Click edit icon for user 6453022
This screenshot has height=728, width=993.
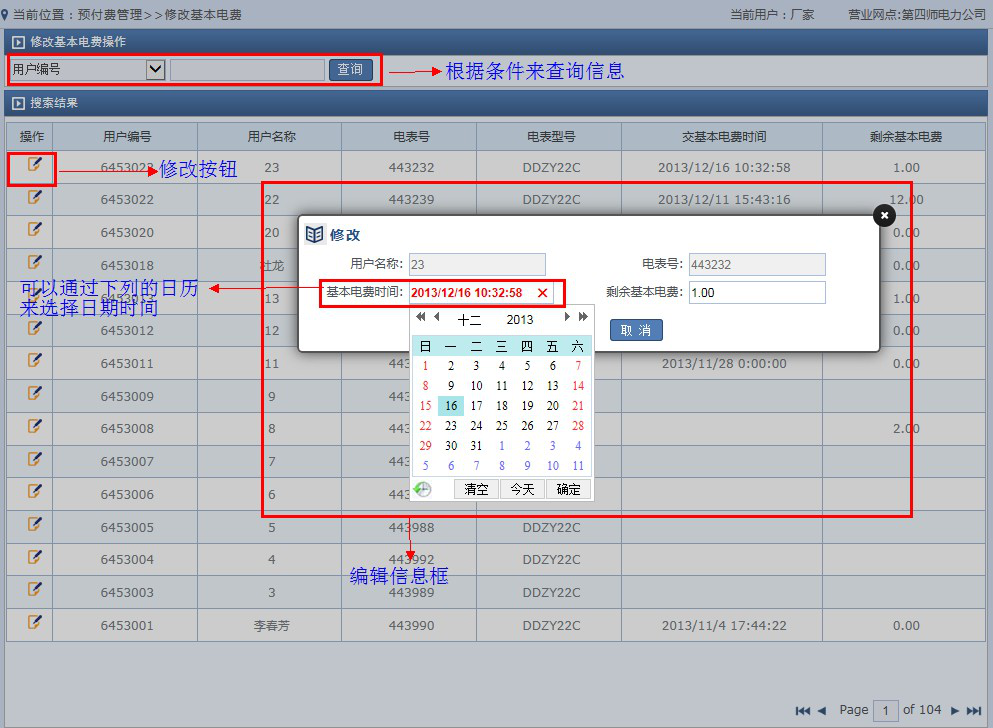tap(34, 198)
